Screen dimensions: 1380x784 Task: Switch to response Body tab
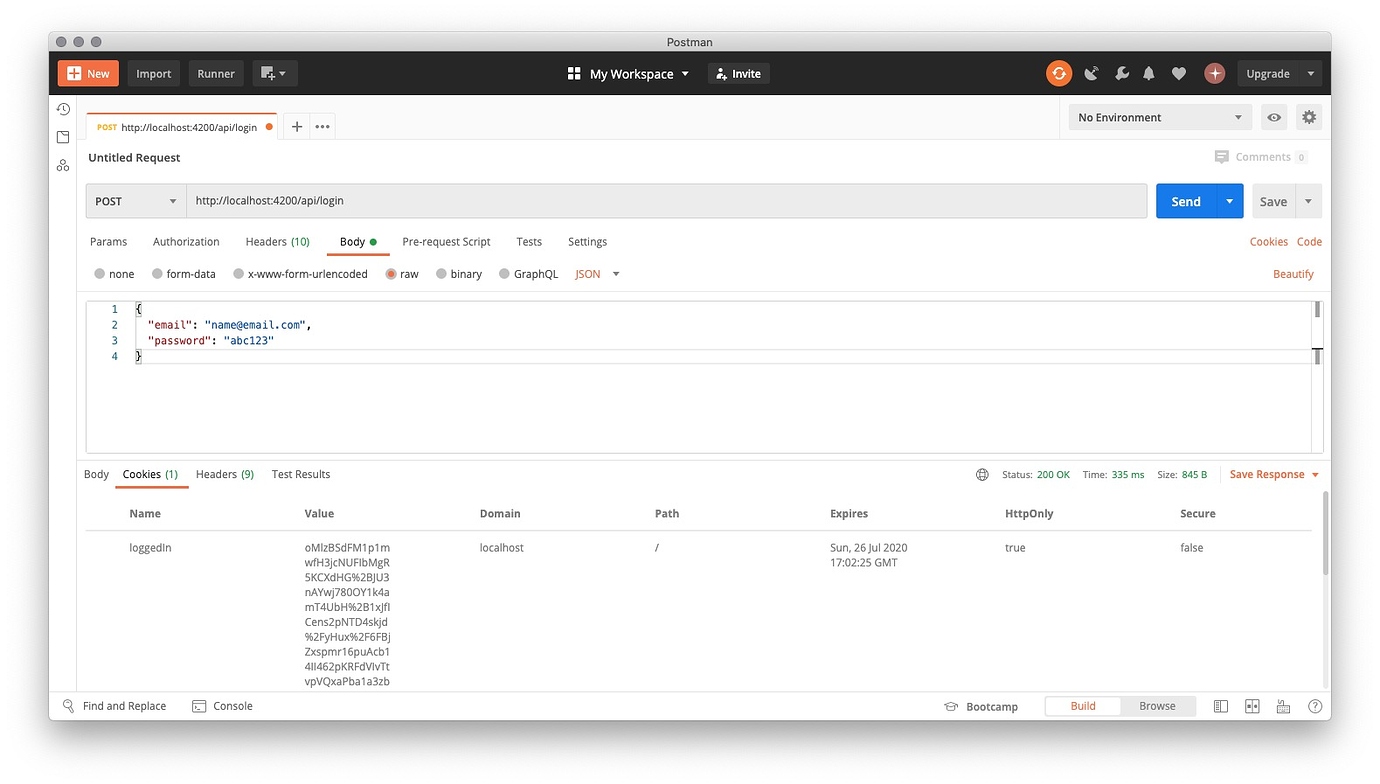96,475
